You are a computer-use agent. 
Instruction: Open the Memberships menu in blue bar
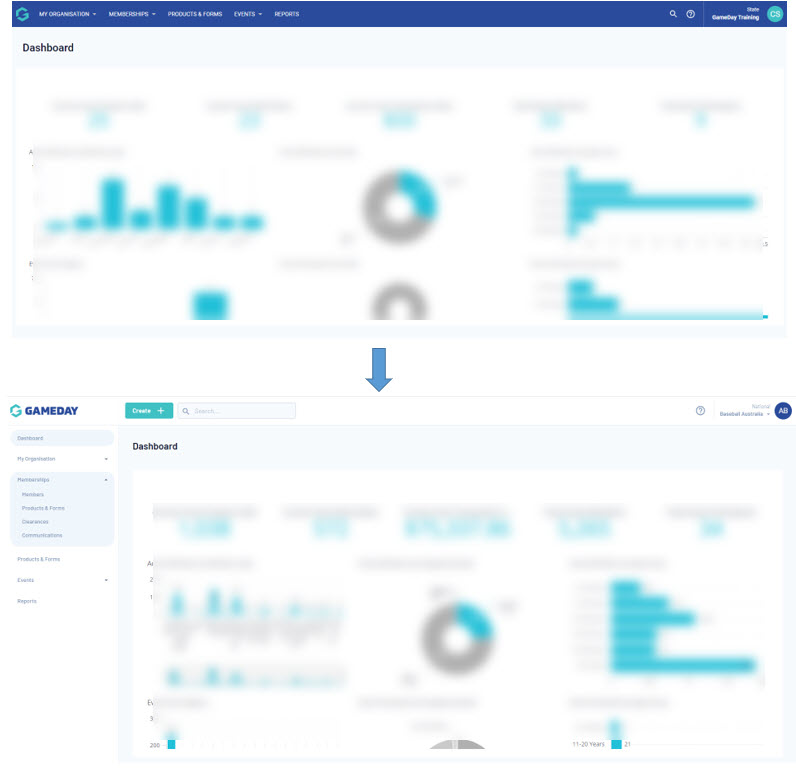[132, 14]
